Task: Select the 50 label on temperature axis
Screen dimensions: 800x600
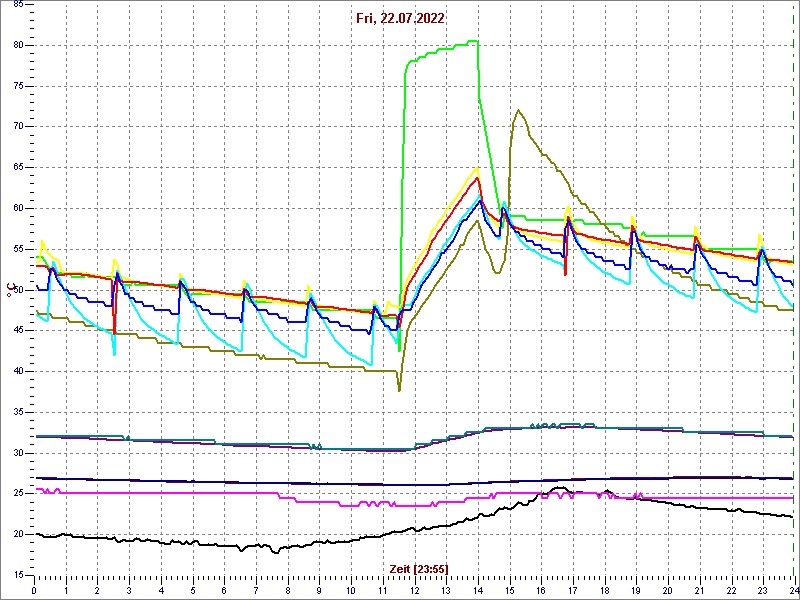Action: click(17, 290)
